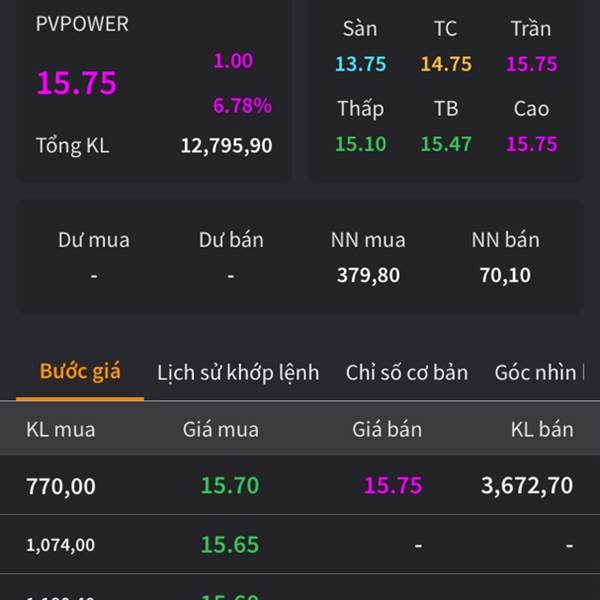Click average price 15.47
Viewport: 600px width, 600px height.
pos(446,144)
